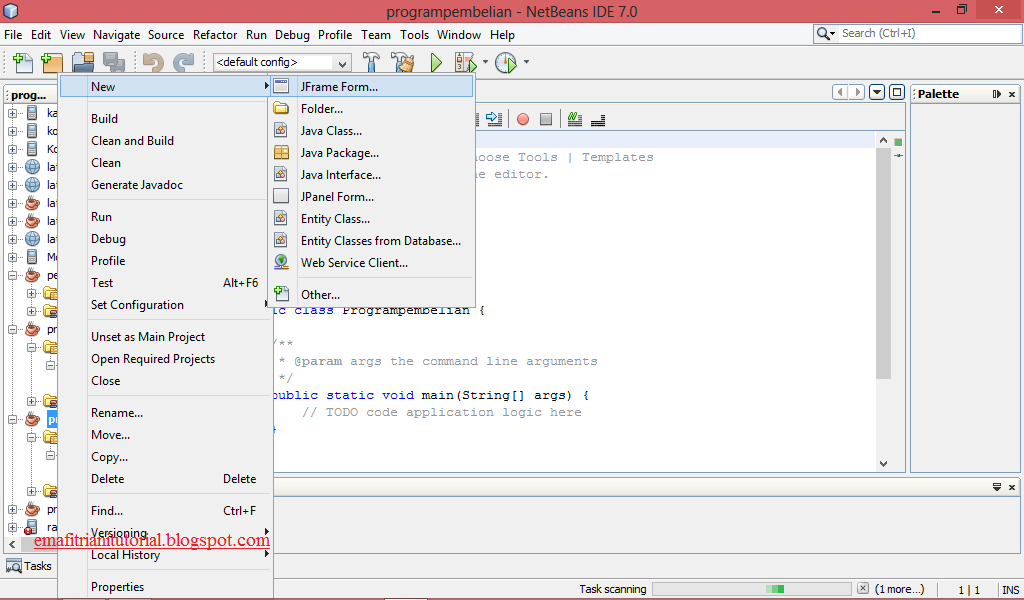
Task: Click the Profile Project clock icon
Action: pos(507,62)
